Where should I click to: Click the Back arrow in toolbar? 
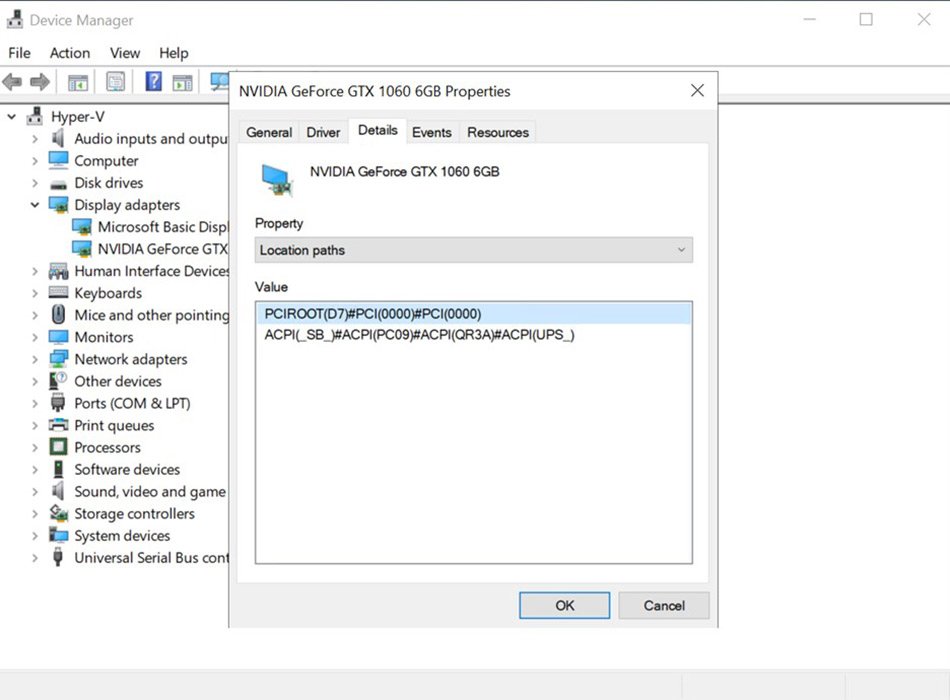pos(13,82)
